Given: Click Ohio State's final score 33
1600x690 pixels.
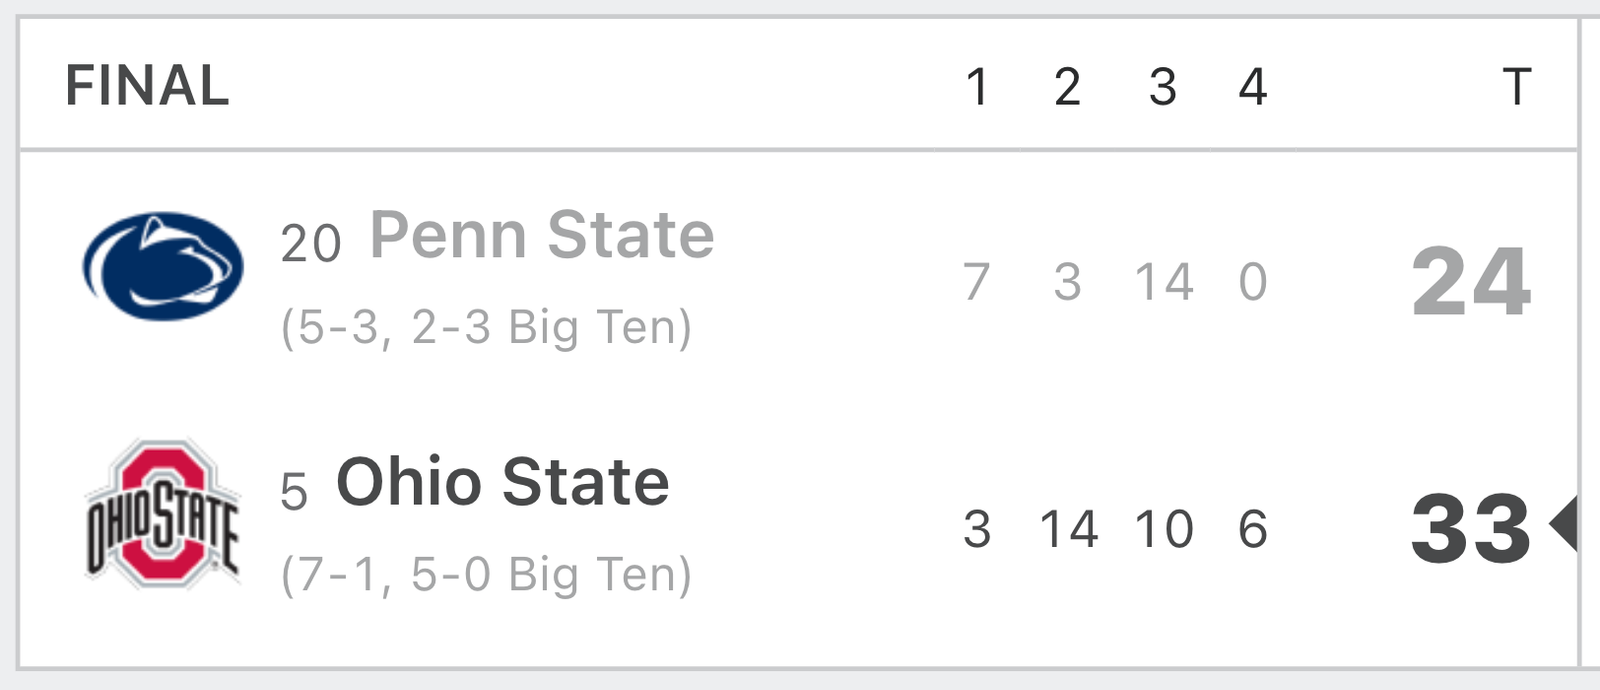Looking at the screenshot, I should coord(1470,528).
